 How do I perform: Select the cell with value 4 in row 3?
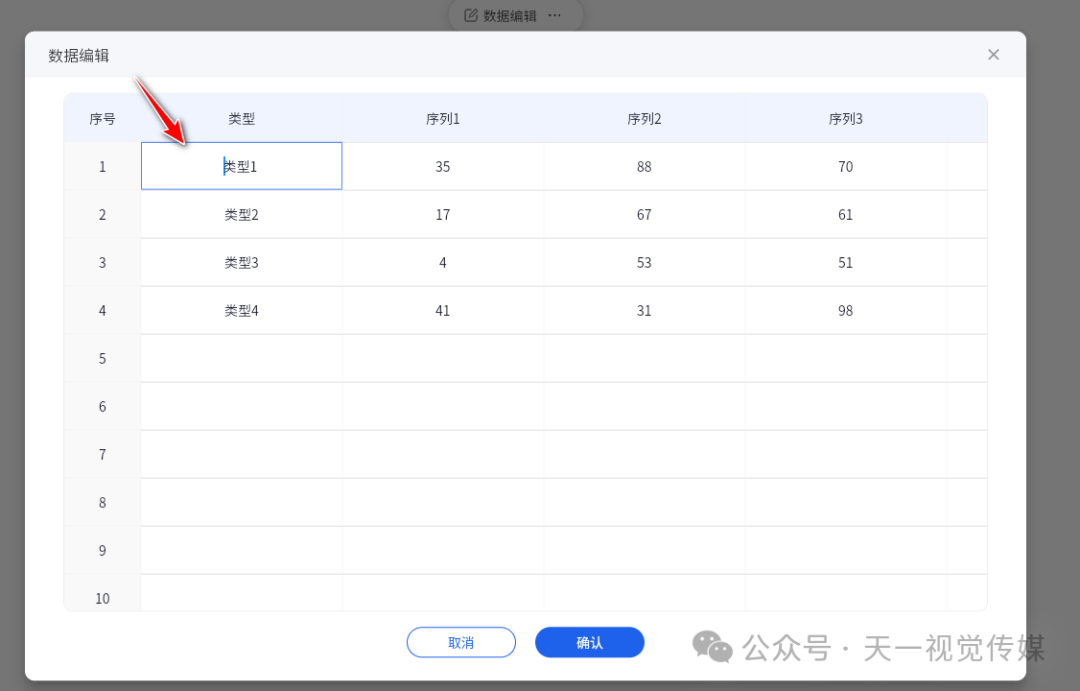pyautogui.click(x=442, y=262)
